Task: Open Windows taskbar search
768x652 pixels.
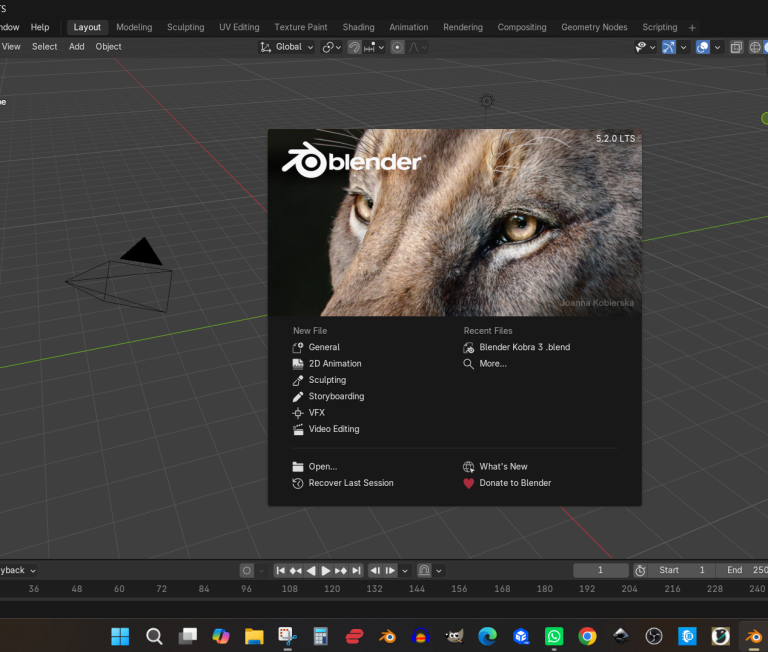Action: pos(154,636)
